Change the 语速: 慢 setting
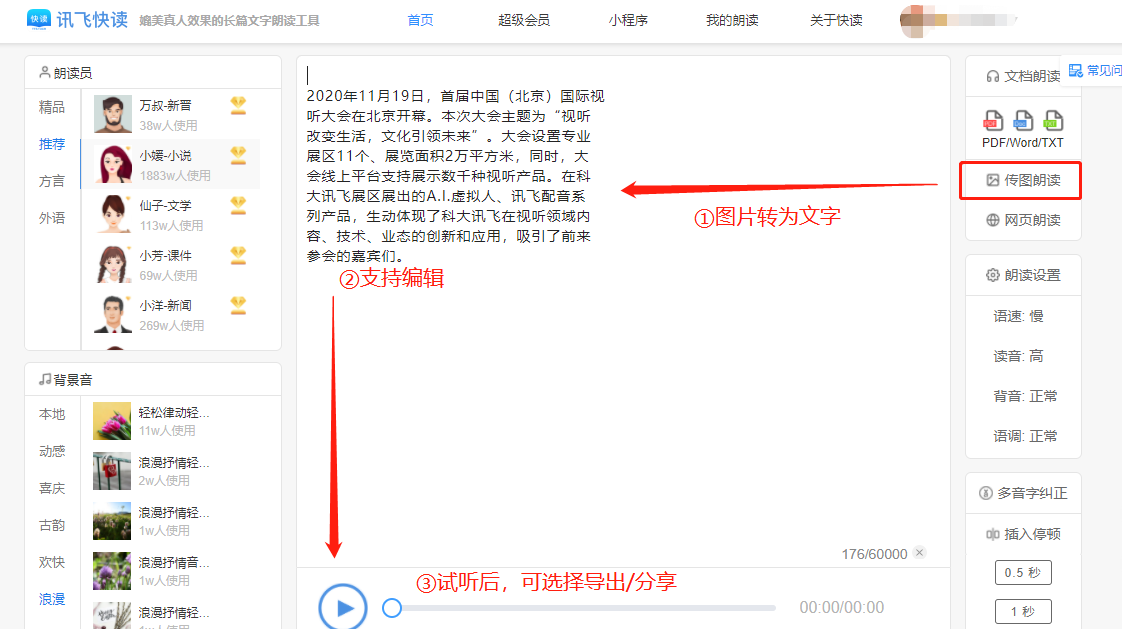 pos(1018,316)
